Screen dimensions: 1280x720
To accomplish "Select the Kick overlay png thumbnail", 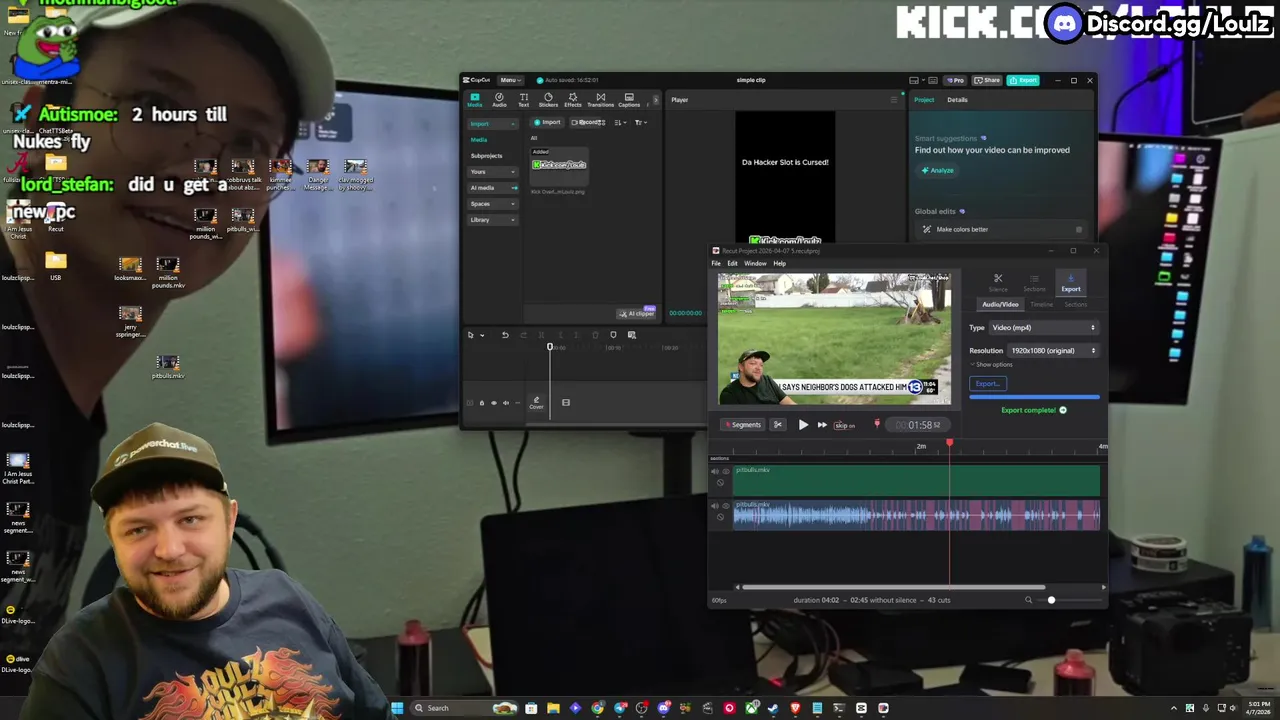I will pyautogui.click(x=559, y=165).
